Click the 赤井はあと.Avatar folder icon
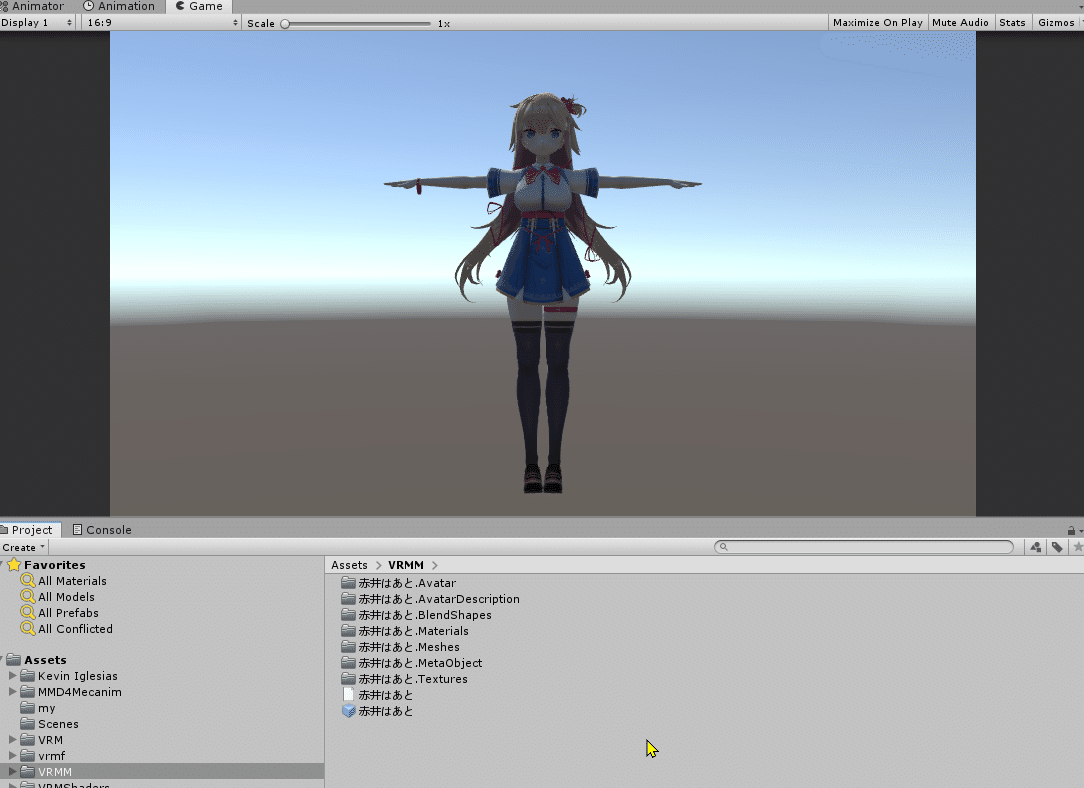The image size is (1084, 788). [348, 583]
